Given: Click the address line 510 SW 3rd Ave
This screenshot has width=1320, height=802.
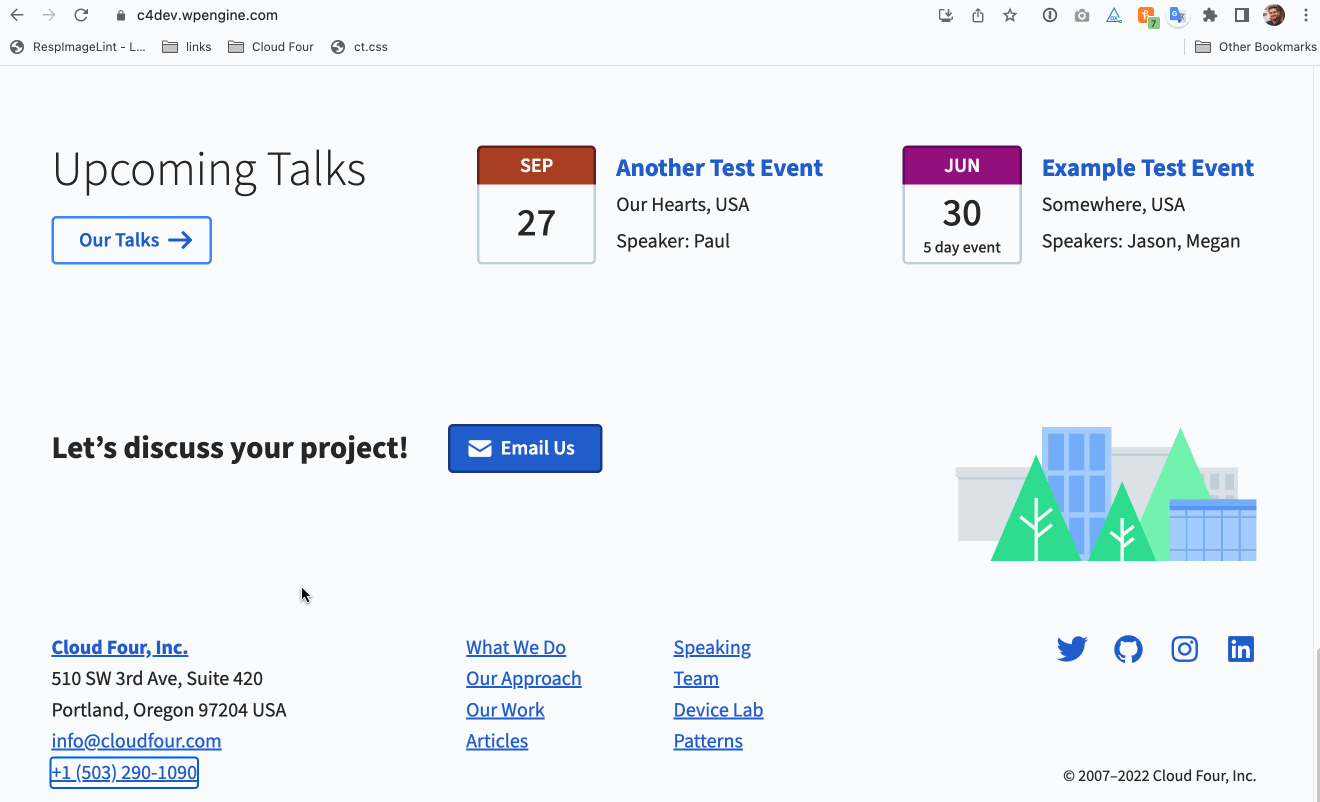Looking at the screenshot, I should tap(157, 679).
